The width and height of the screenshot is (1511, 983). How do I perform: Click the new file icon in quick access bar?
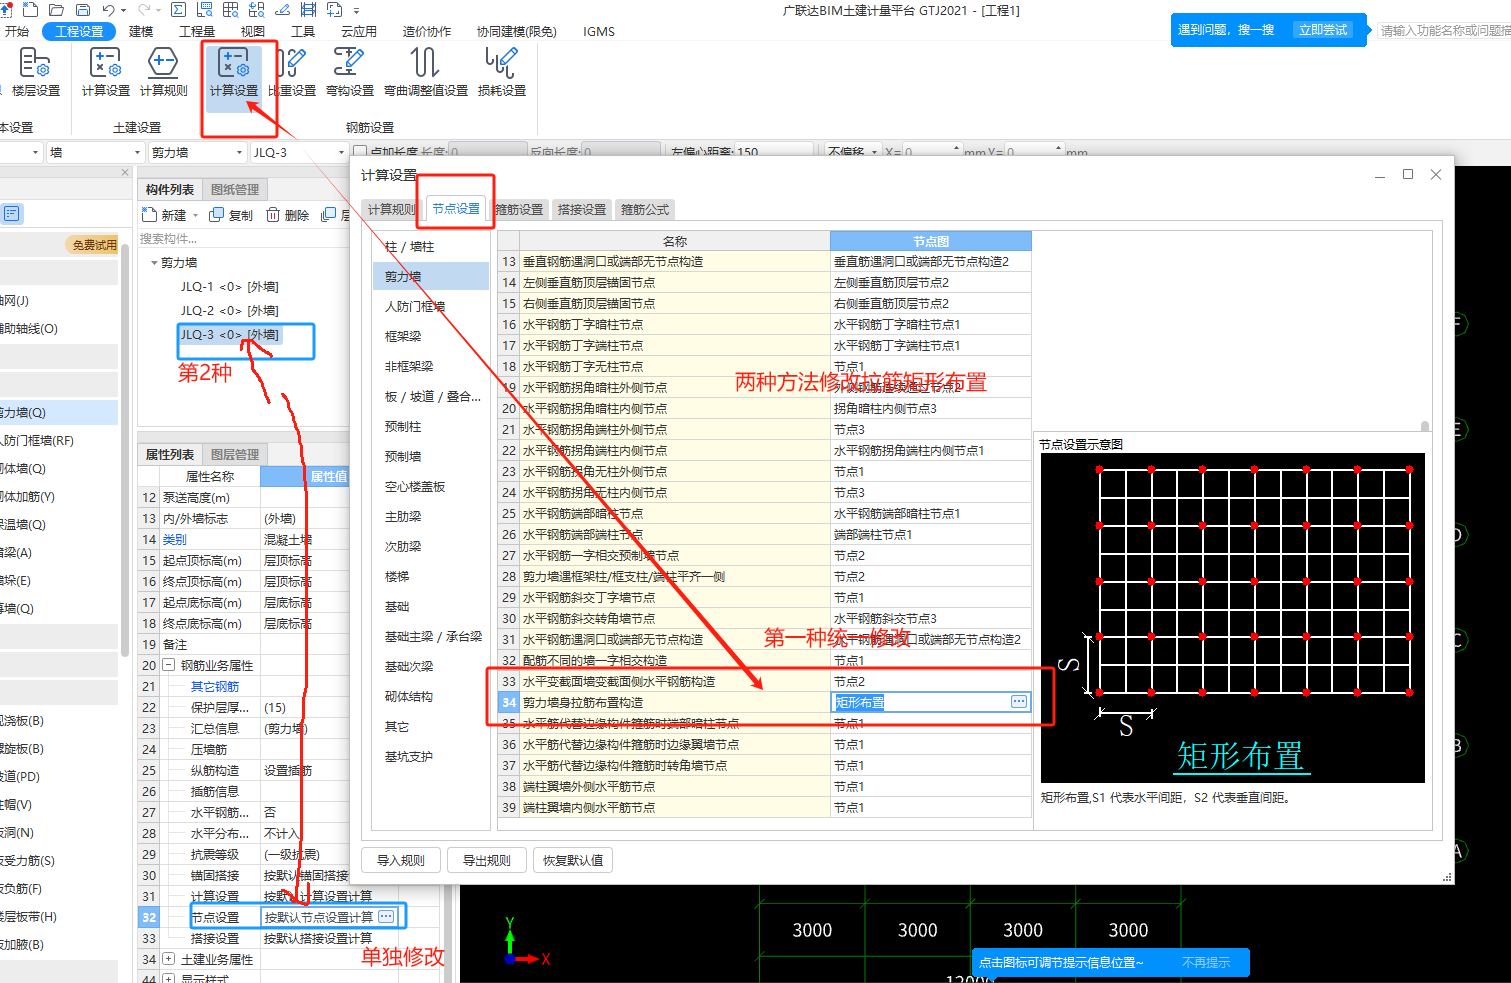[x=30, y=10]
